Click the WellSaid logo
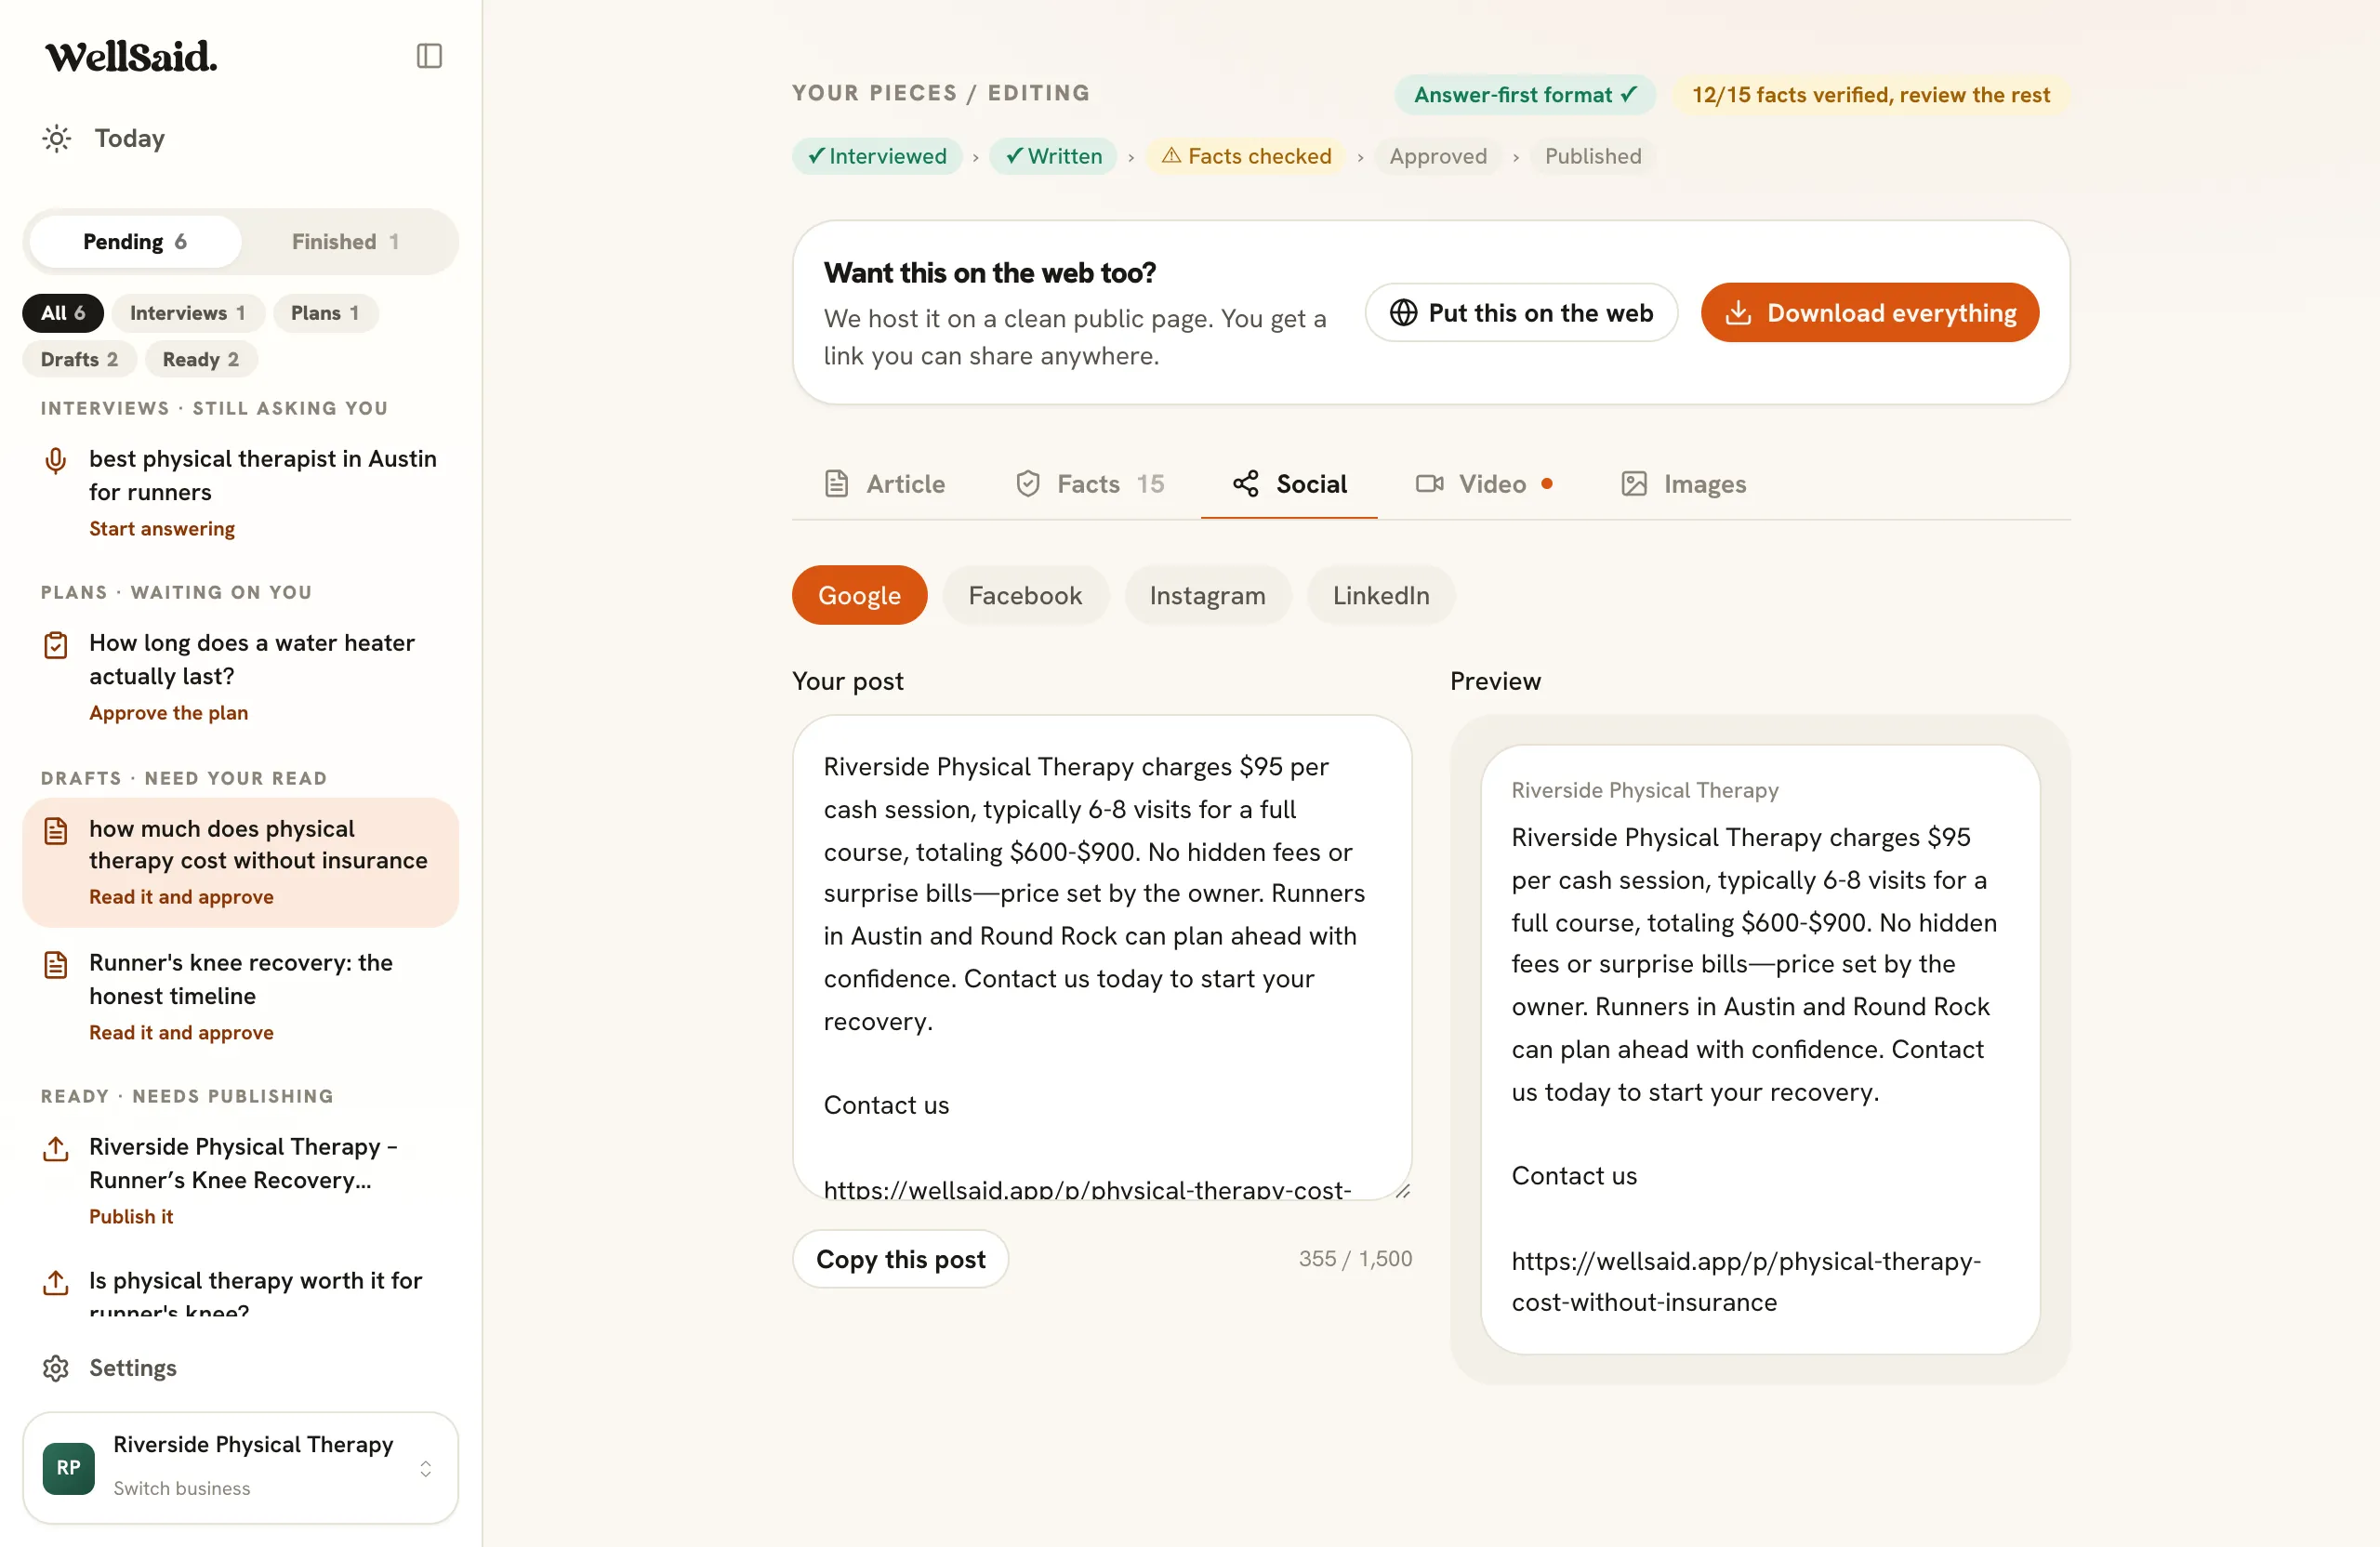Image resolution: width=2380 pixels, height=1547 pixels. click(131, 57)
